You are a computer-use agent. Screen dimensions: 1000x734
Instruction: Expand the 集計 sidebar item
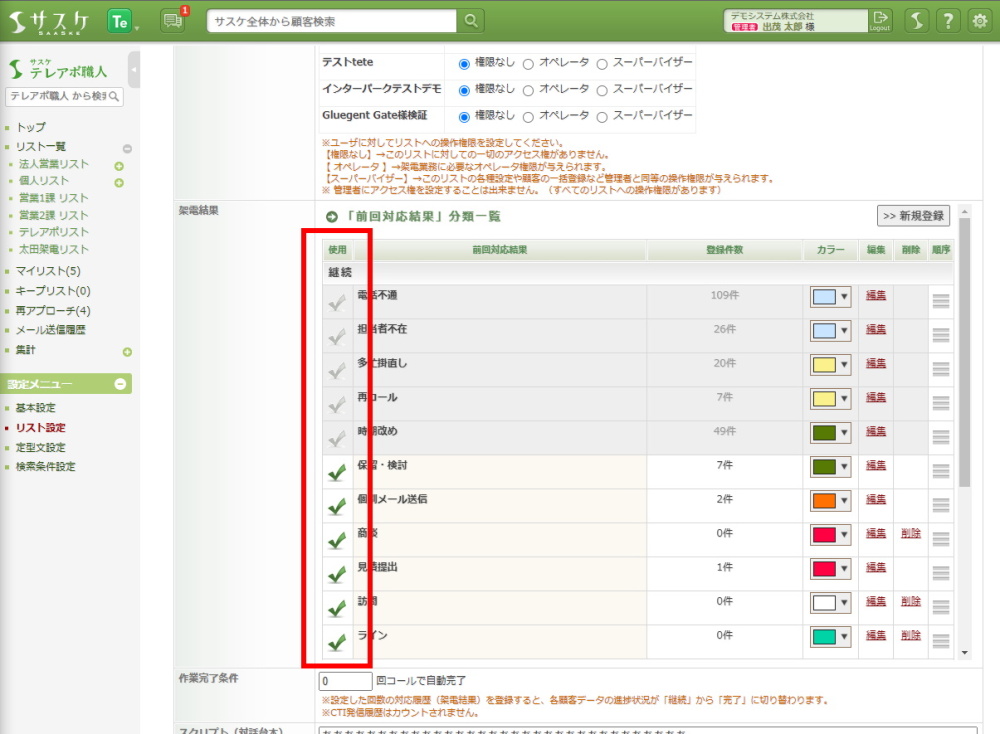click(x=127, y=352)
